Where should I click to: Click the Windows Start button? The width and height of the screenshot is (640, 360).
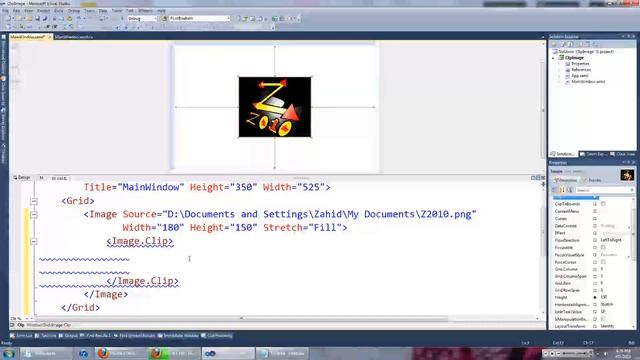(9, 353)
